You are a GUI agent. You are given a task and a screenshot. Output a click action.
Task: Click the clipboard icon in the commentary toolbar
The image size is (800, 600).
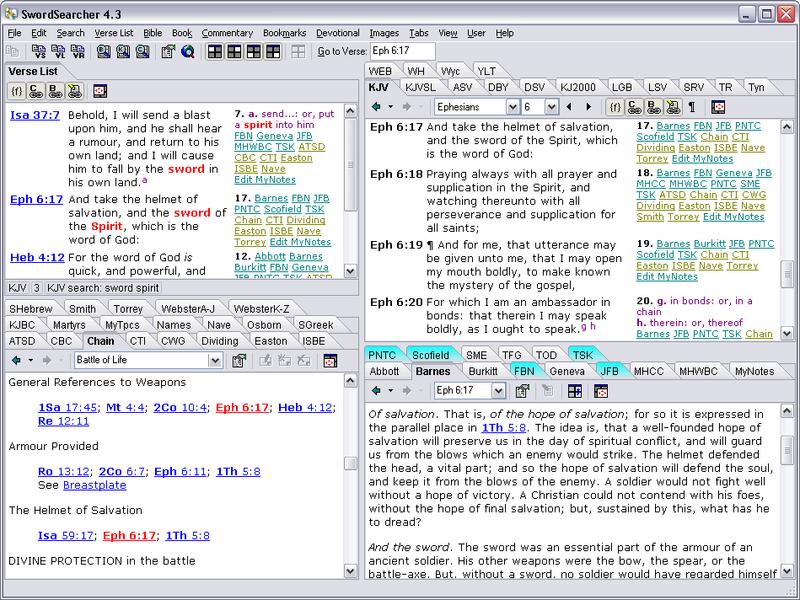[x=522, y=391]
